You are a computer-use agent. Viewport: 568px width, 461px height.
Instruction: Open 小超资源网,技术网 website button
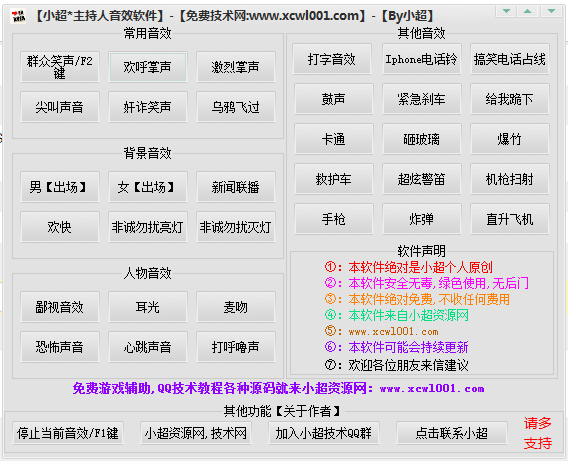[196, 433]
